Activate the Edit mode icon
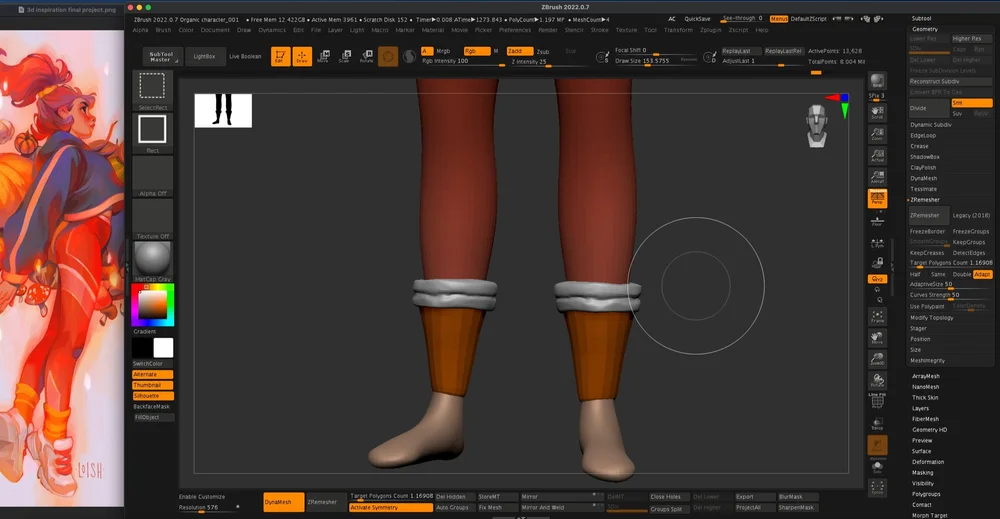1000x519 pixels. (281, 56)
